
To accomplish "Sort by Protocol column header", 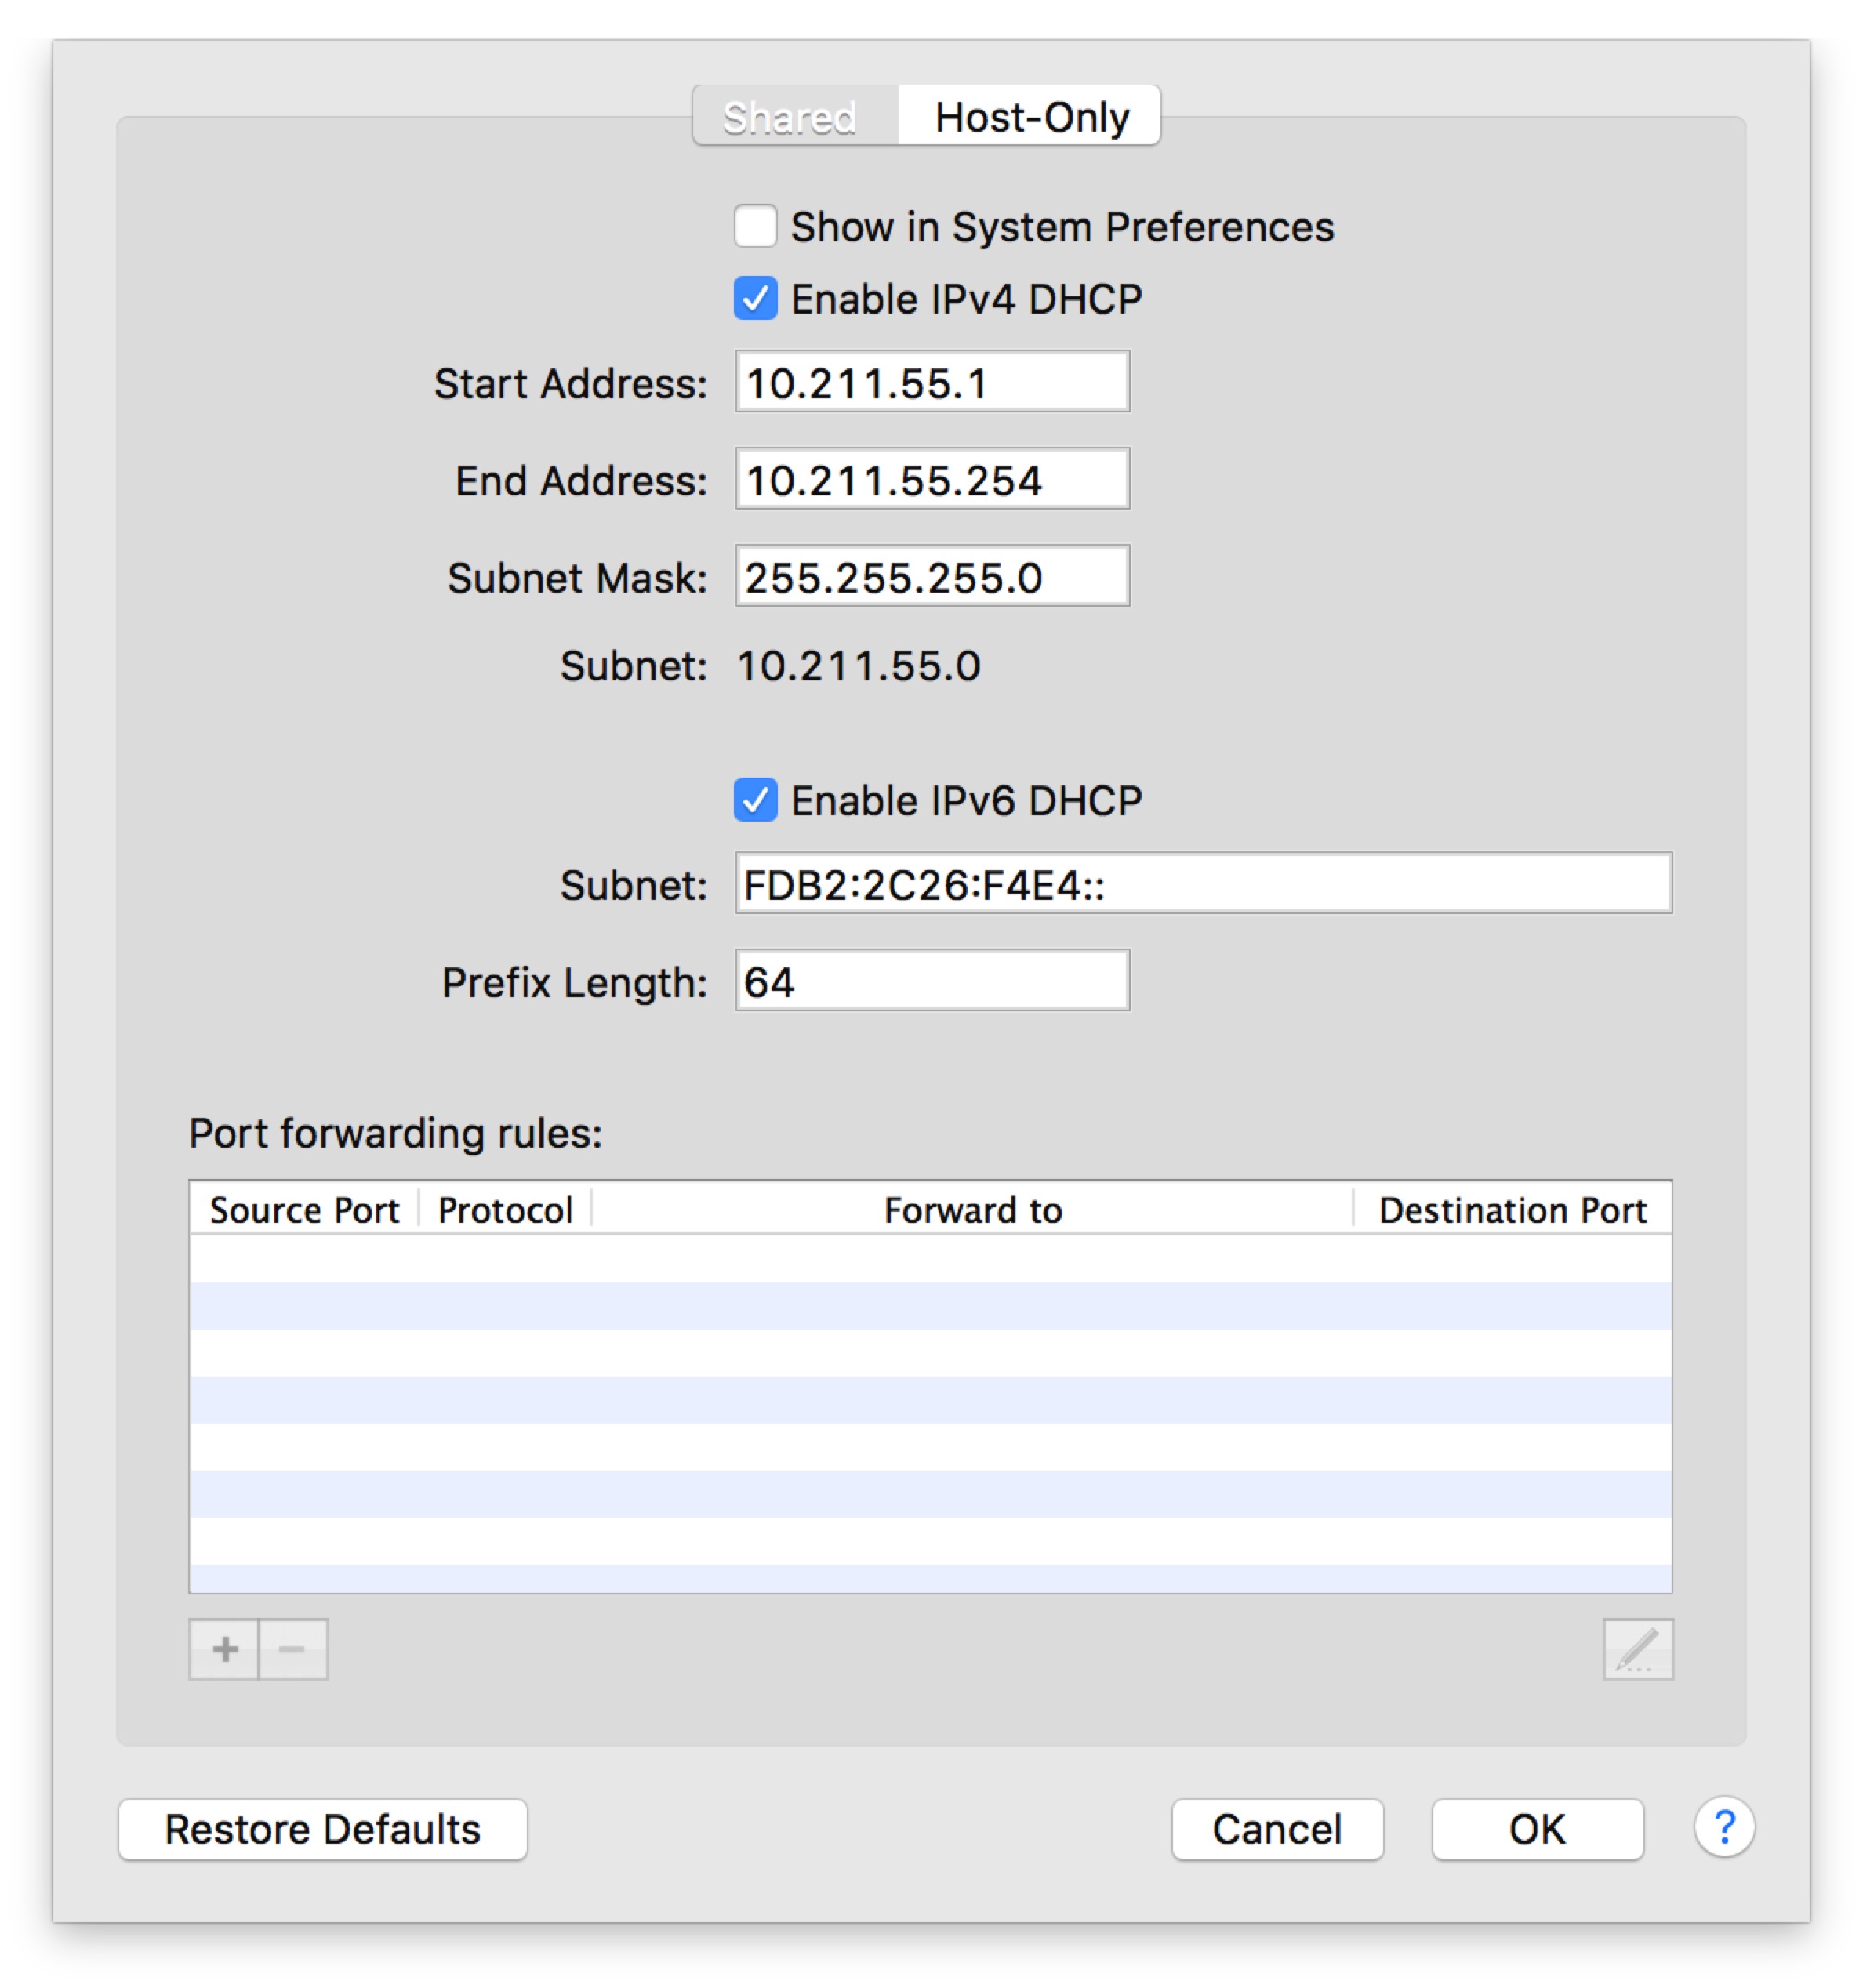I will point(505,1209).
